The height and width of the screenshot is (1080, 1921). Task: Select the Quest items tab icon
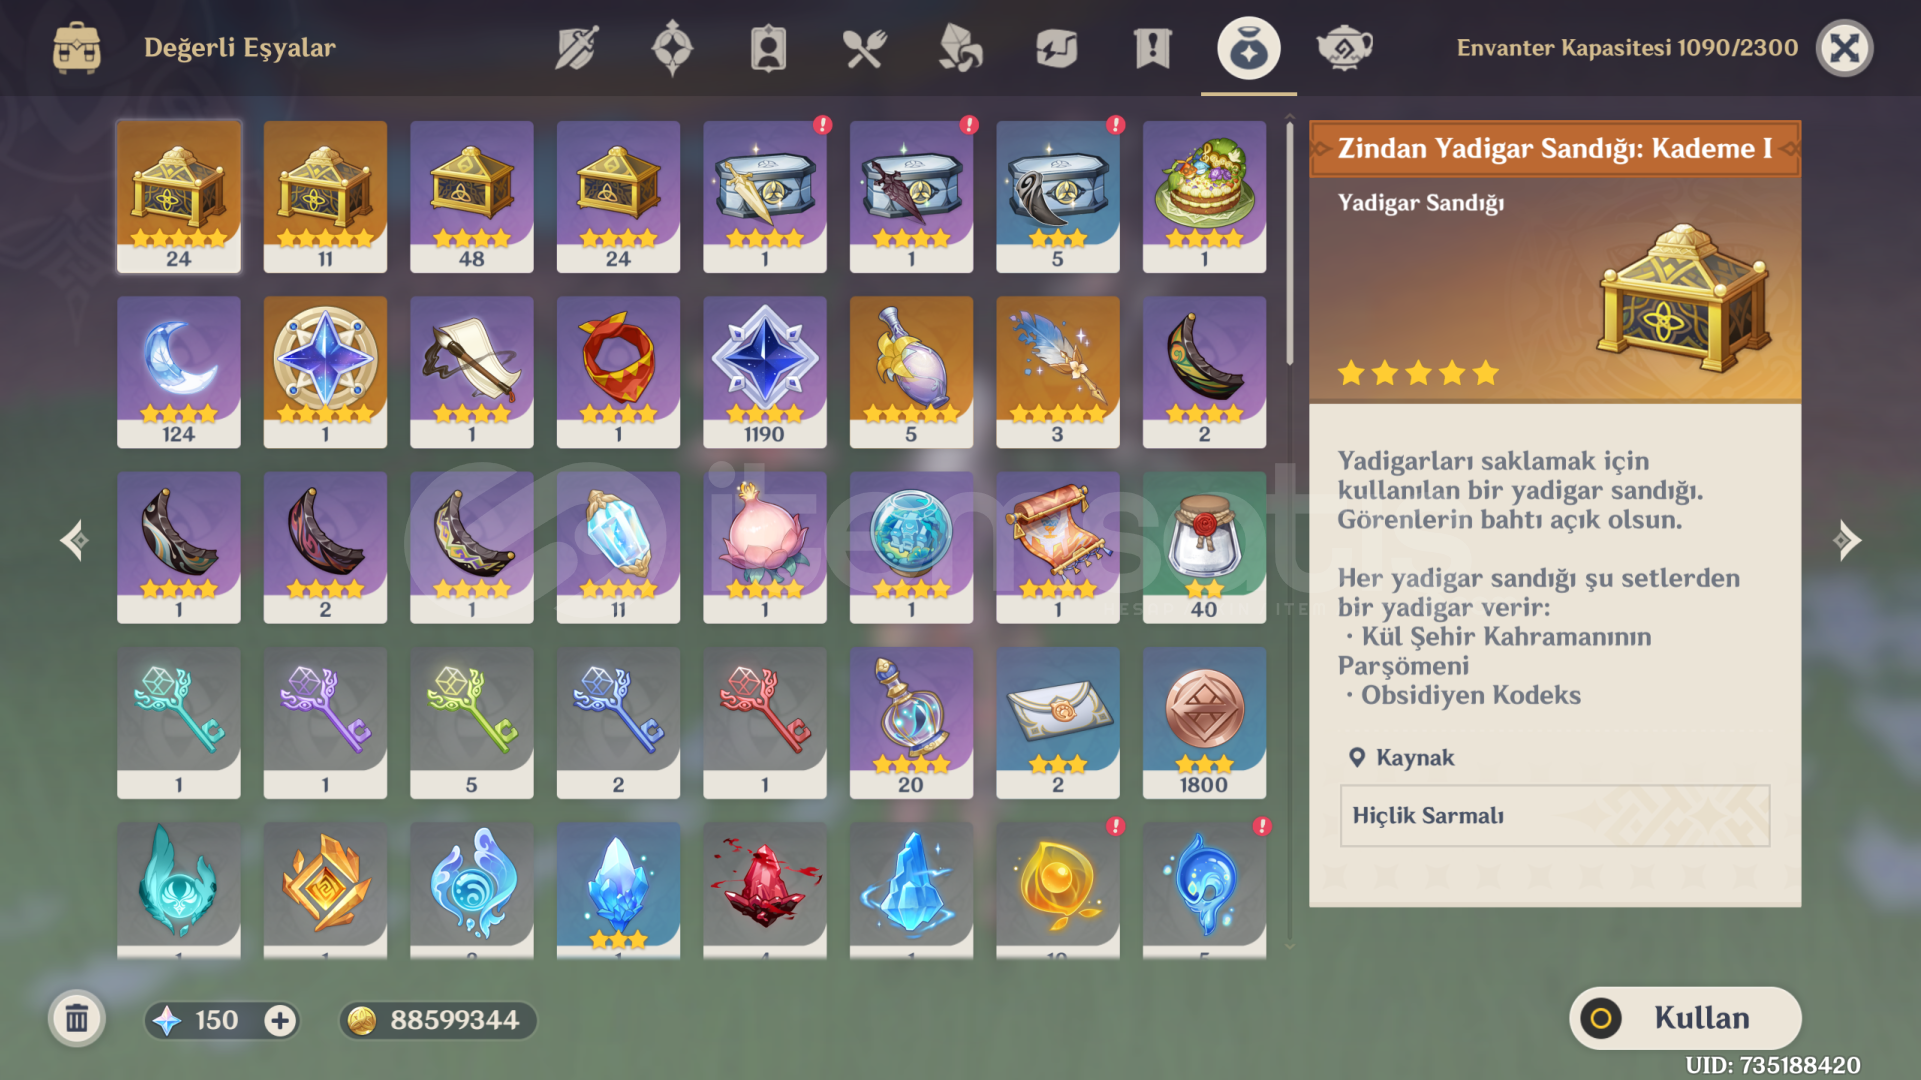point(1152,47)
